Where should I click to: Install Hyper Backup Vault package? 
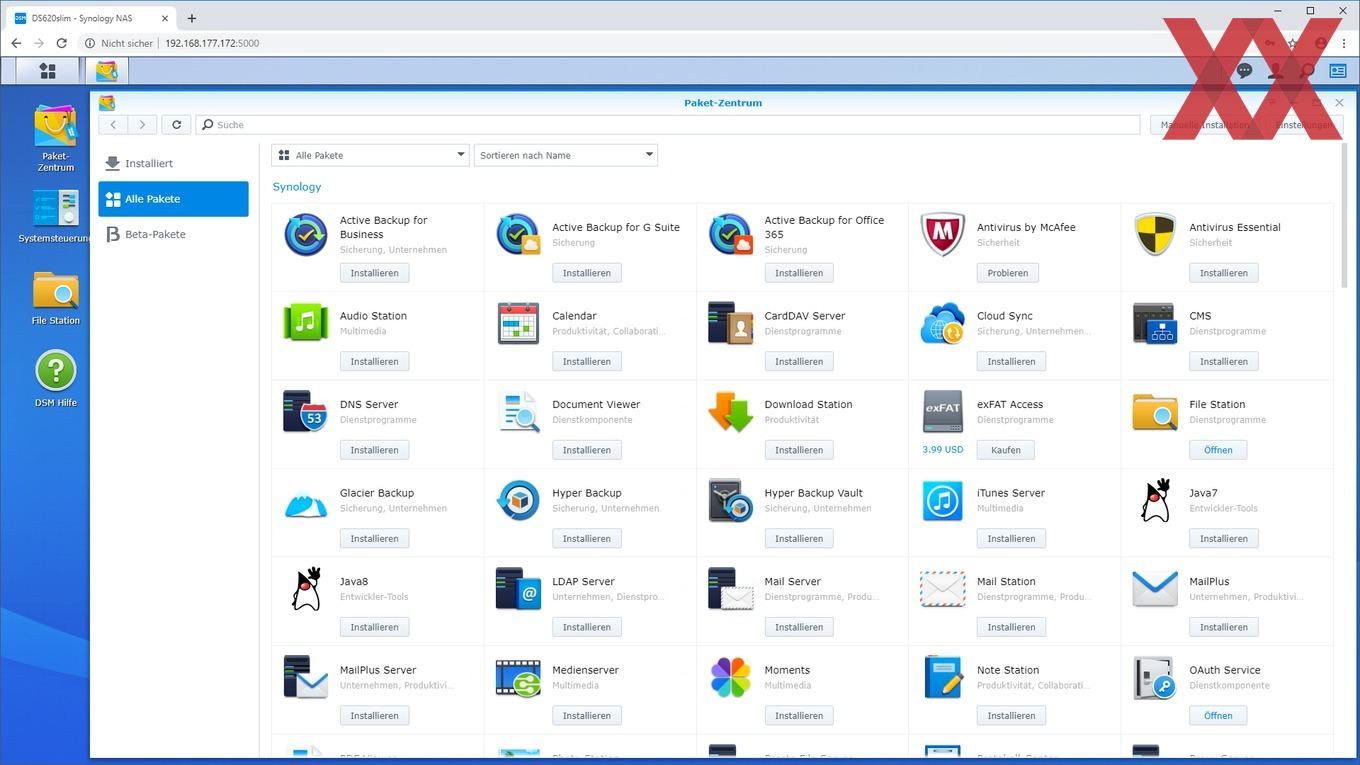(x=799, y=539)
